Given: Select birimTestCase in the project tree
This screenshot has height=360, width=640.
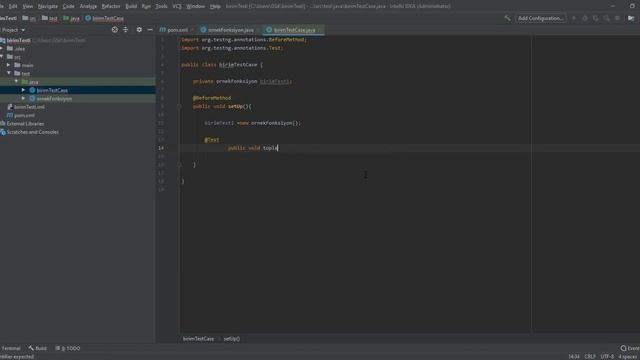Looking at the screenshot, I should pyautogui.click(x=52, y=90).
